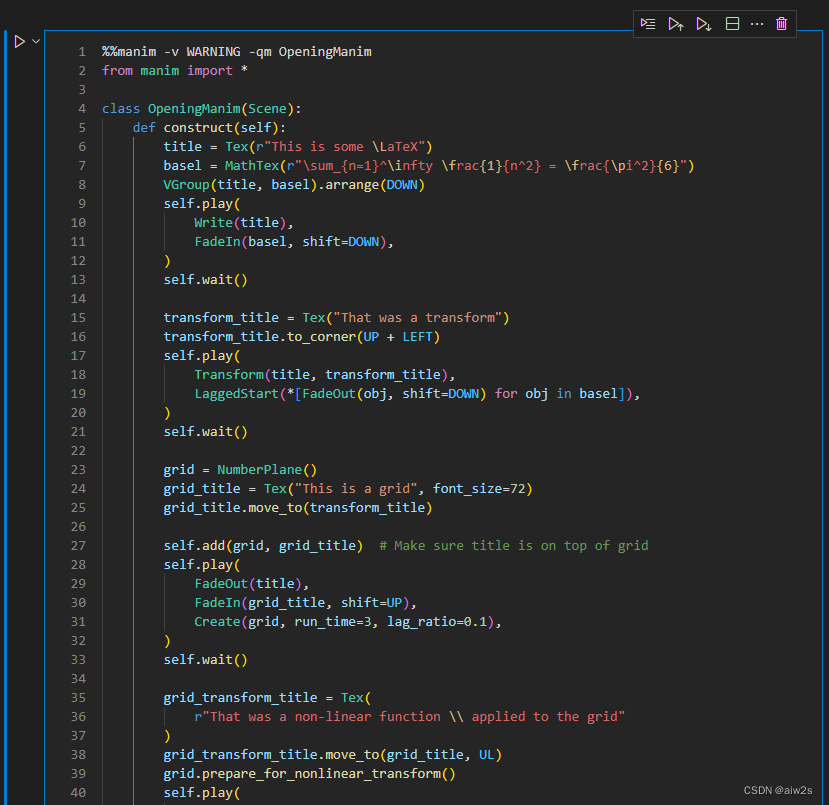Click the 'That was a non-linear function' string

click(x=410, y=717)
